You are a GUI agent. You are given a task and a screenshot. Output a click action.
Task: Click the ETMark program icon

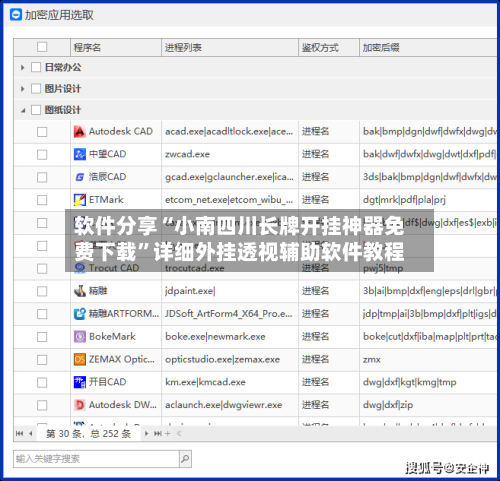tap(79, 200)
